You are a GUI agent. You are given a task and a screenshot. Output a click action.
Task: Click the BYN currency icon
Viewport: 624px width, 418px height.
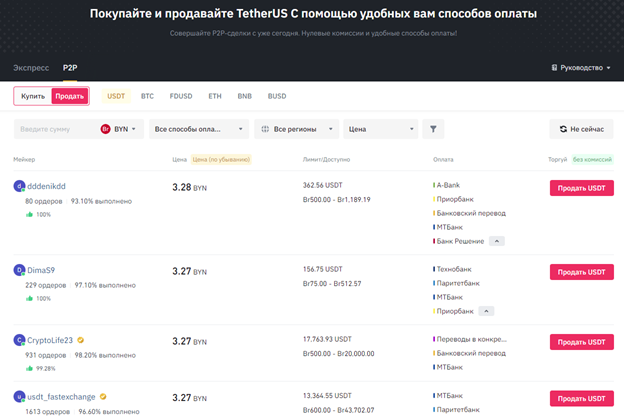(105, 129)
